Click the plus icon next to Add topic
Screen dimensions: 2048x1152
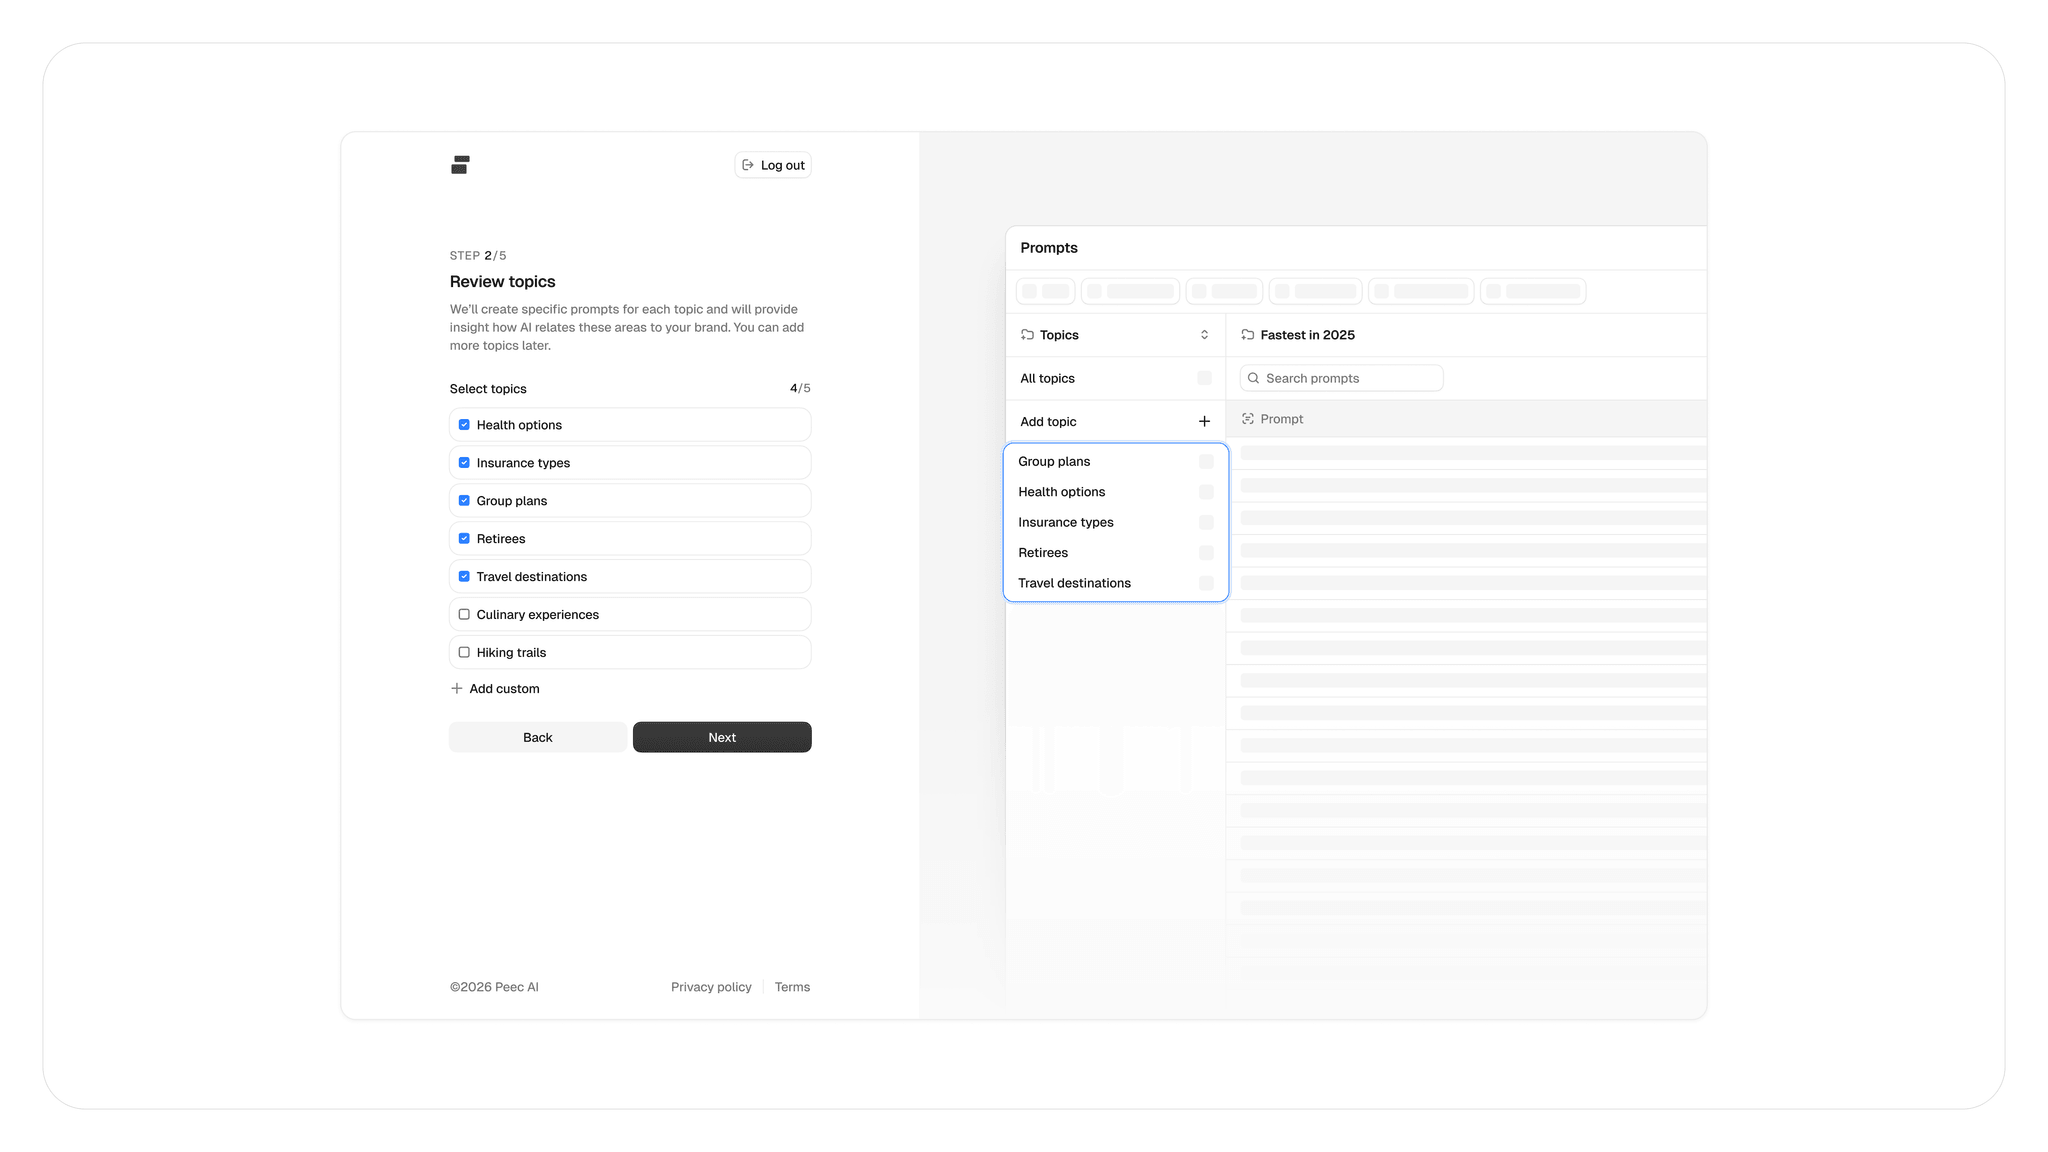point(1204,422)
